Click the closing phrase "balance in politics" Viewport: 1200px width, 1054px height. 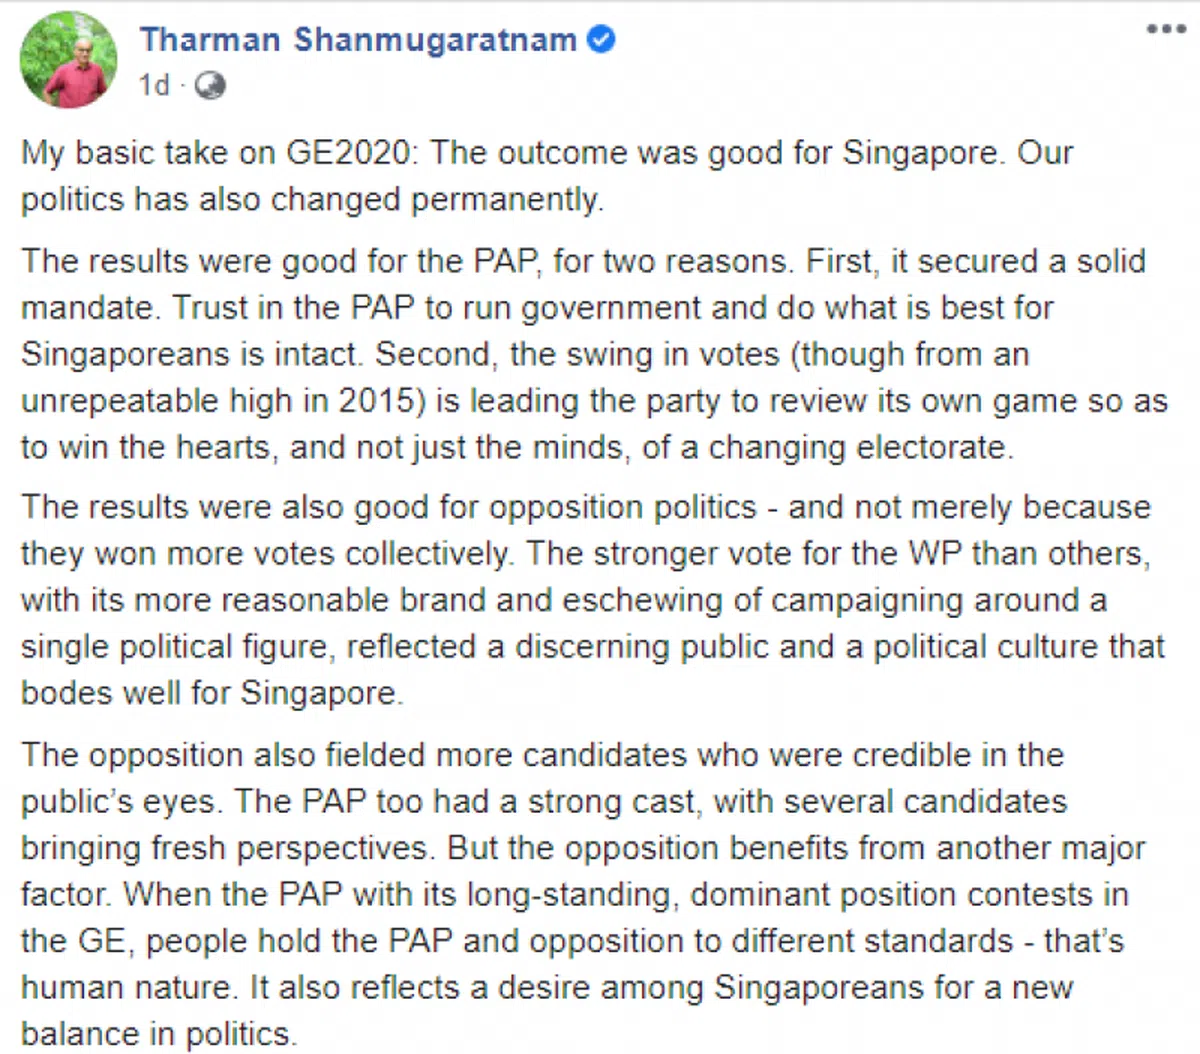pyautogui.click(x=158, y=1033)
